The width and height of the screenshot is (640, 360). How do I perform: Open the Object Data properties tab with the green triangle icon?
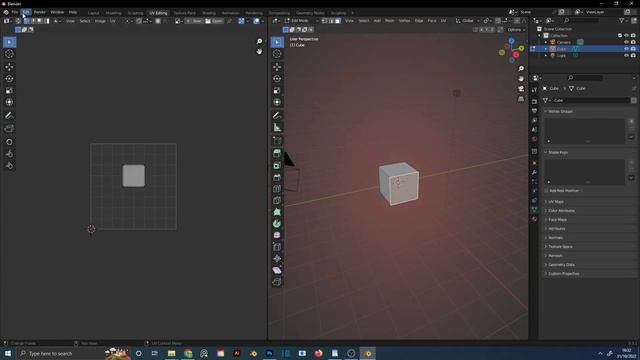click(x=534, y=209)
